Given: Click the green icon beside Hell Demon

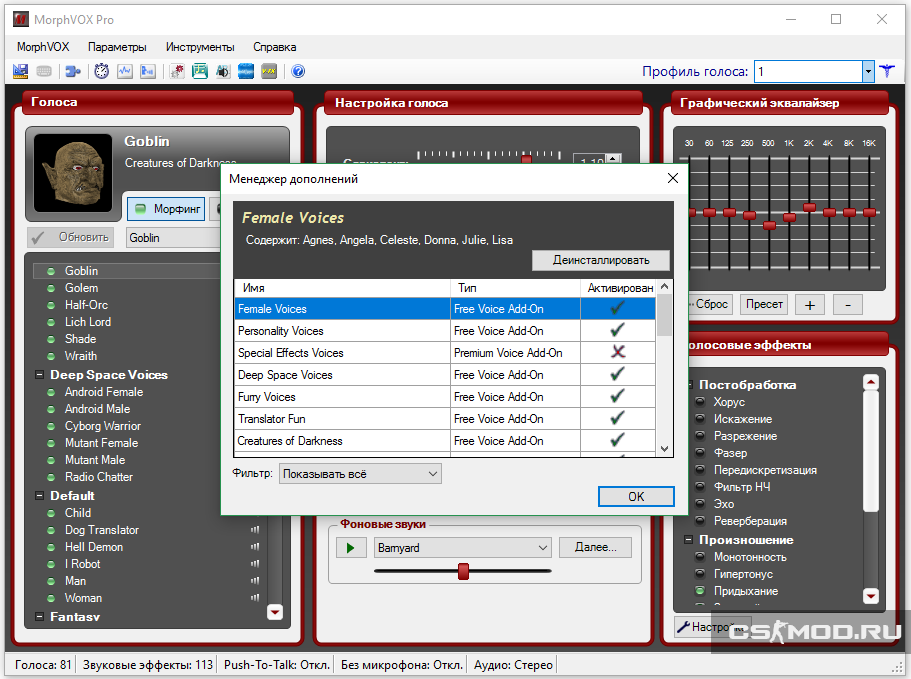Looking at the screenshot, I should (x=51, y=547).
